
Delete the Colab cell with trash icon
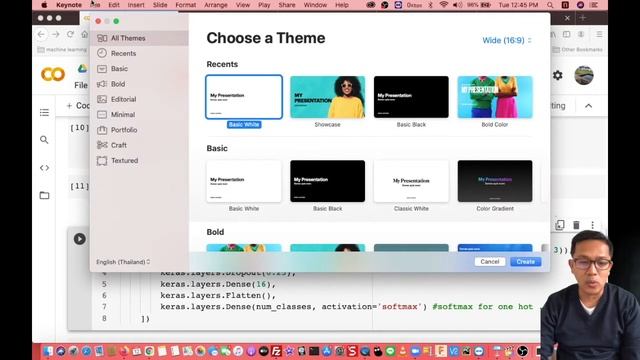pos(576,225)
